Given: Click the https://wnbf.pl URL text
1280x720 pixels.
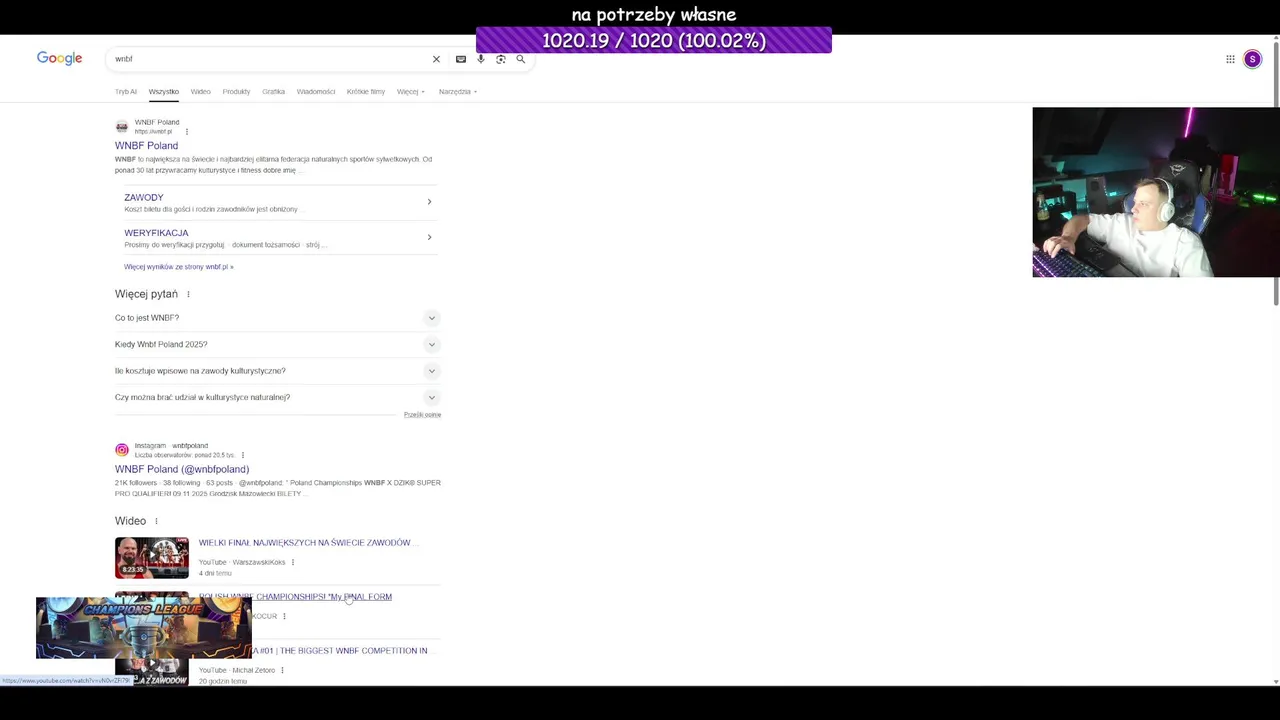Looking at the screenshot, I should pyautogui.click(x=154, y=132).
